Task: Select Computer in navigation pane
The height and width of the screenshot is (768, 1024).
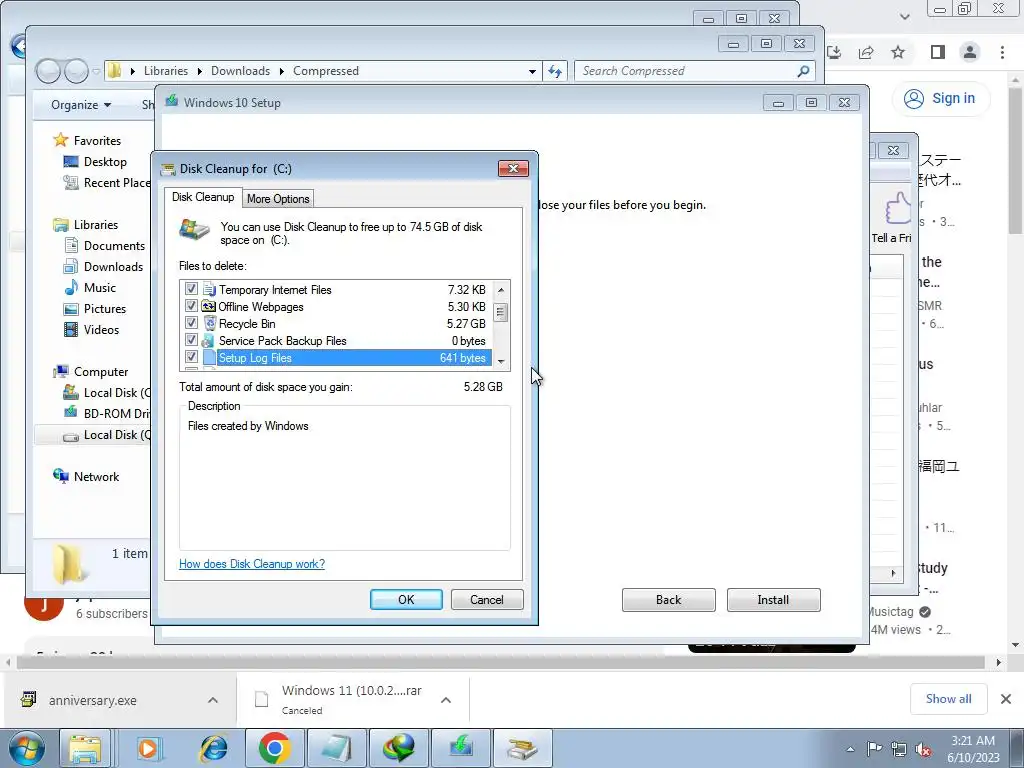Action: click(101, 372)
